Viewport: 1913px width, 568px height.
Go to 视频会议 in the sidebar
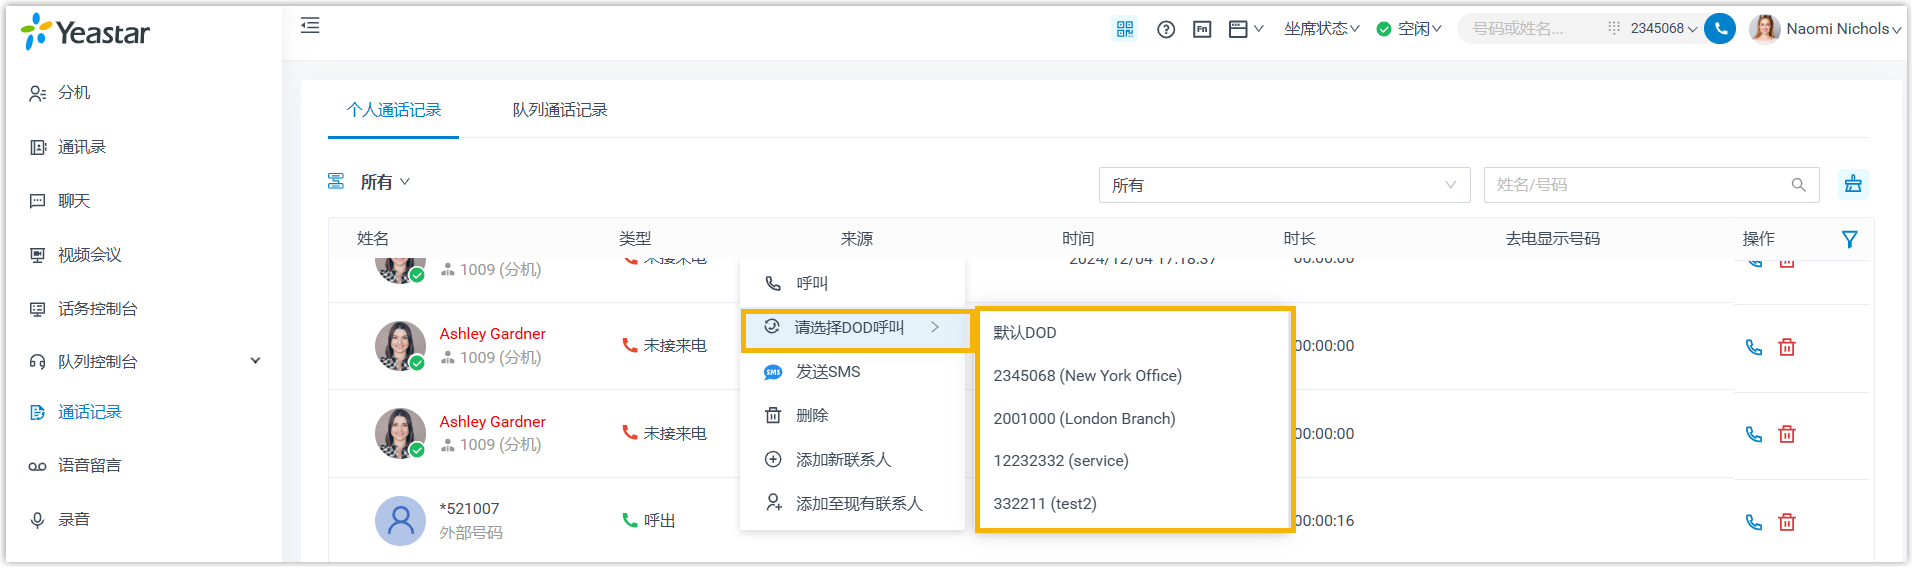(89, 255)
